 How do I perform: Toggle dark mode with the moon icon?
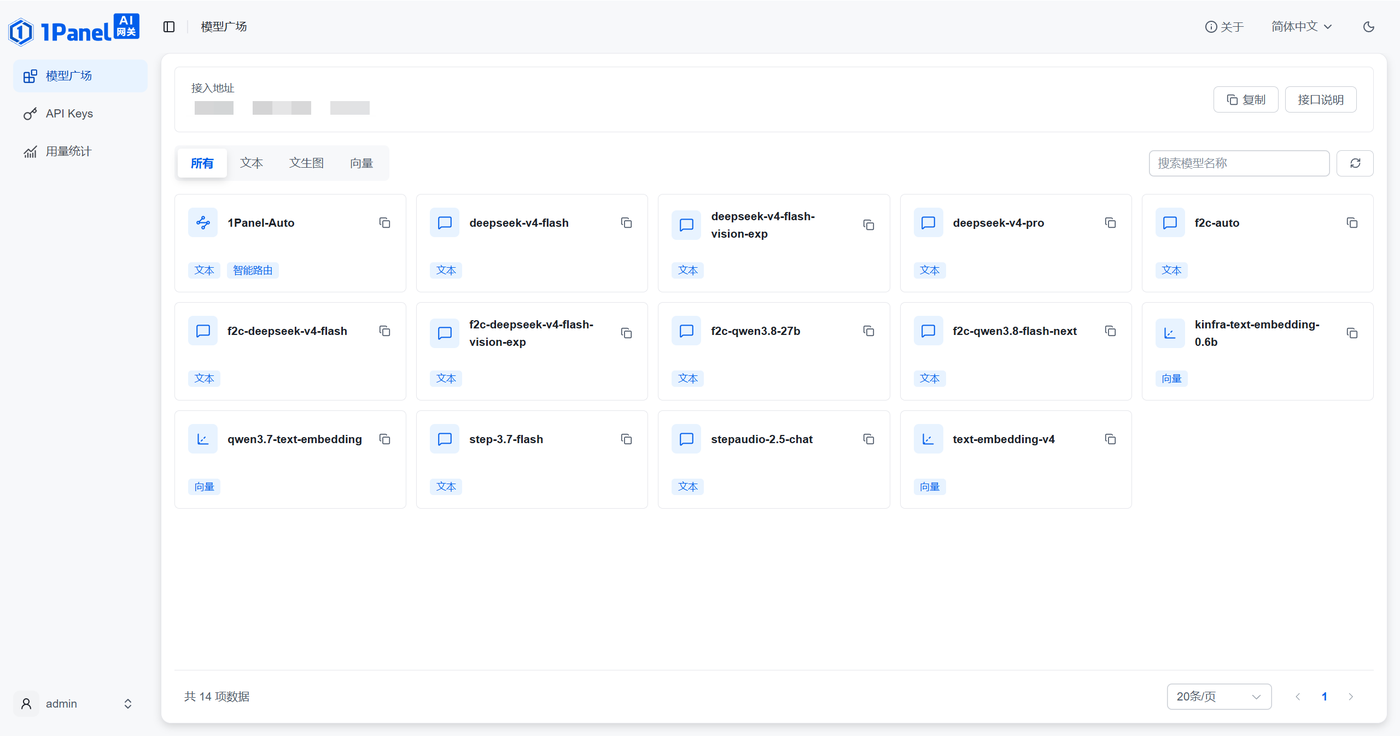(x=1369, y=27)
